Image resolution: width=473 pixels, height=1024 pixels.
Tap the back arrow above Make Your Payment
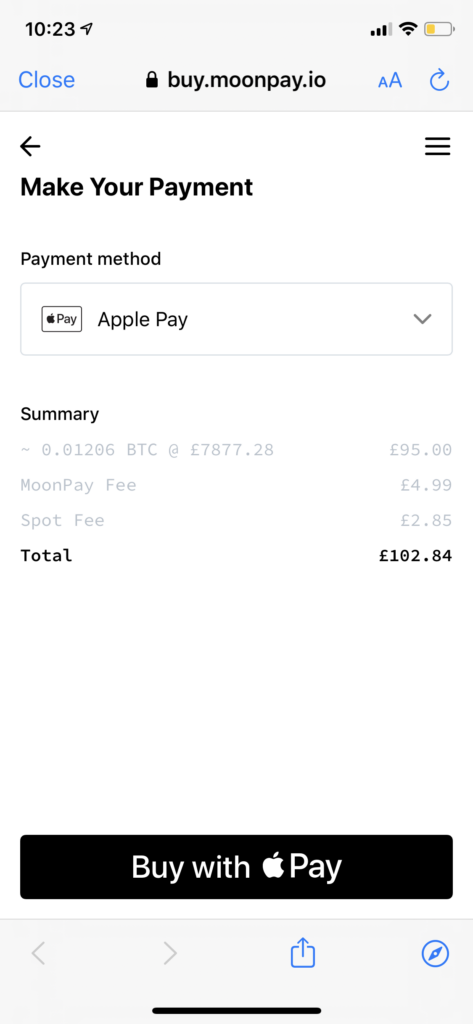[x=30, y=146]
